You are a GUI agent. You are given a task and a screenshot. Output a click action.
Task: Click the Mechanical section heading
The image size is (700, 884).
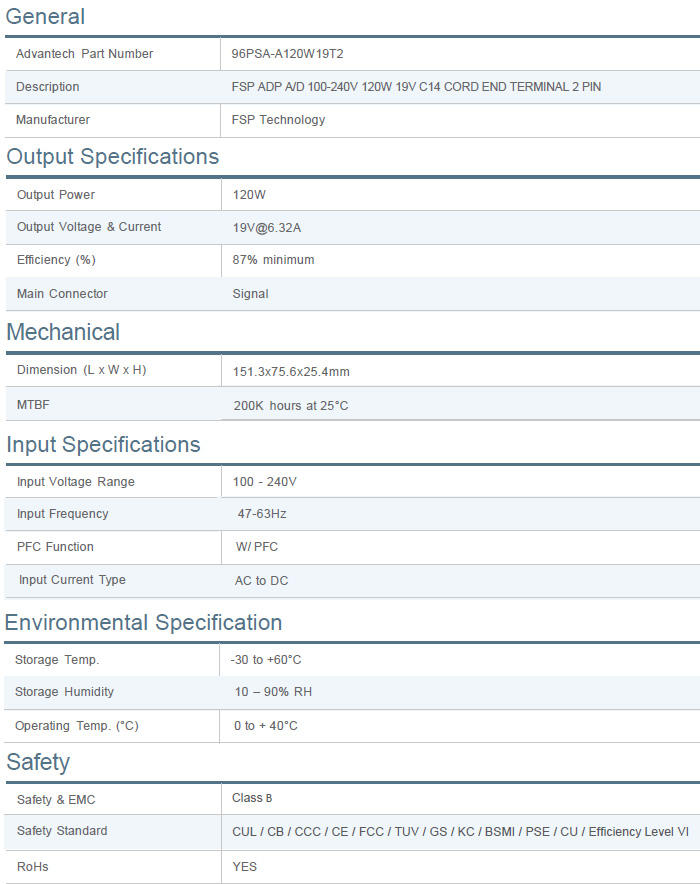pyautogui.click(x=63, y=332)
